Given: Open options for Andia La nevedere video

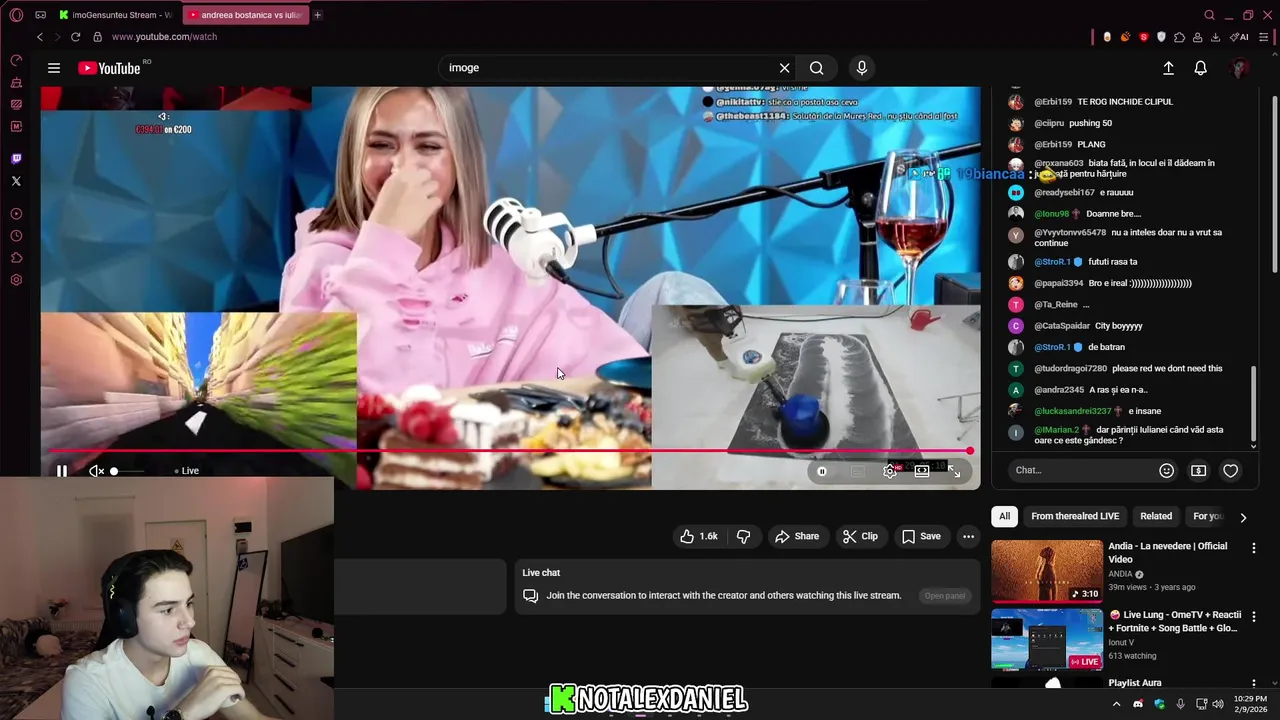Looking at the screenshot, I should pyautogui.click(x=1253, y=548).
